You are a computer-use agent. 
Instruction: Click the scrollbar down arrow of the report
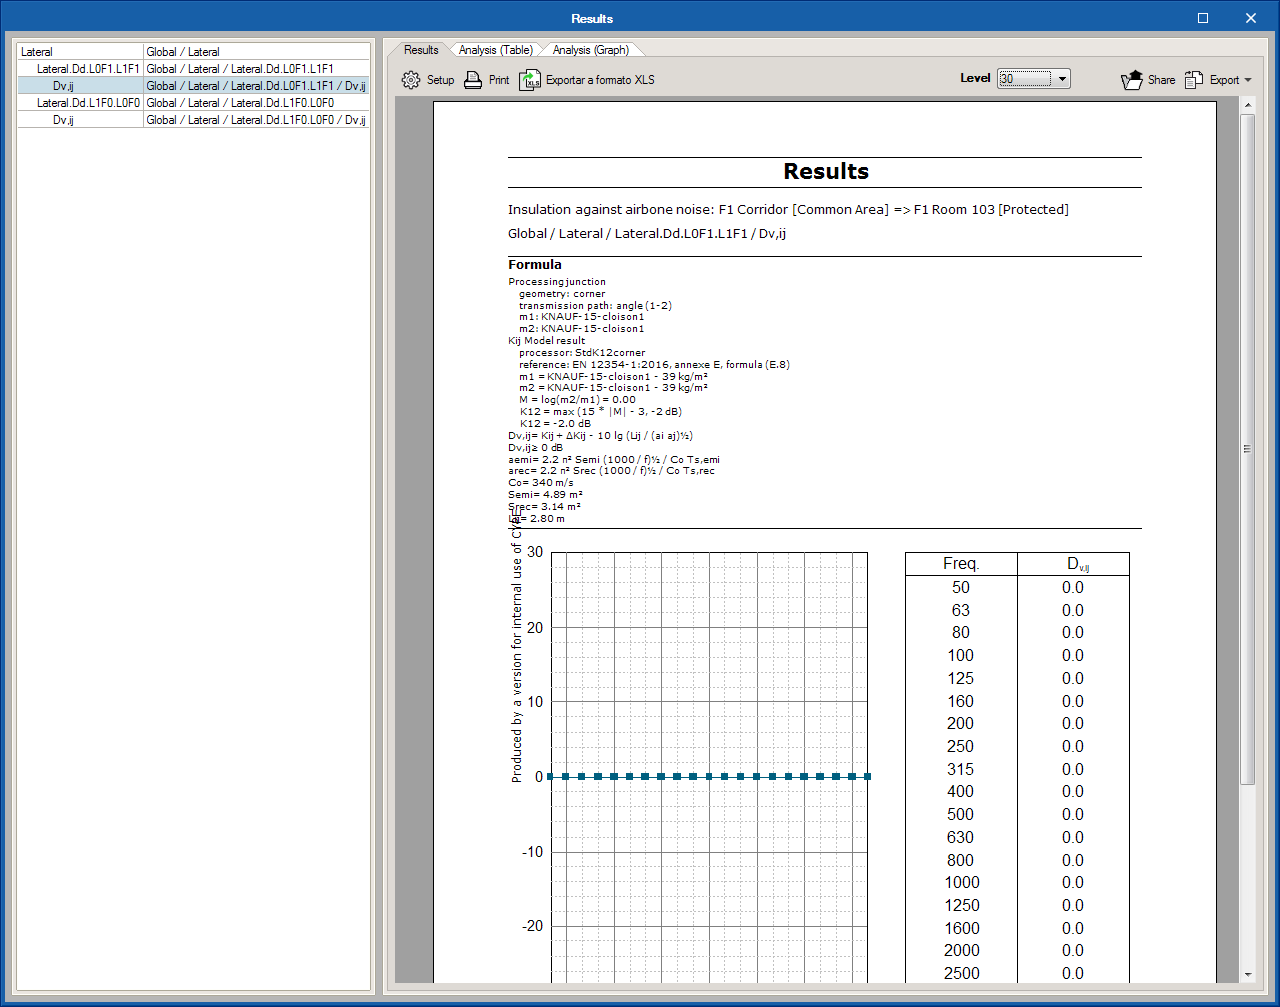click(1247, 974)
